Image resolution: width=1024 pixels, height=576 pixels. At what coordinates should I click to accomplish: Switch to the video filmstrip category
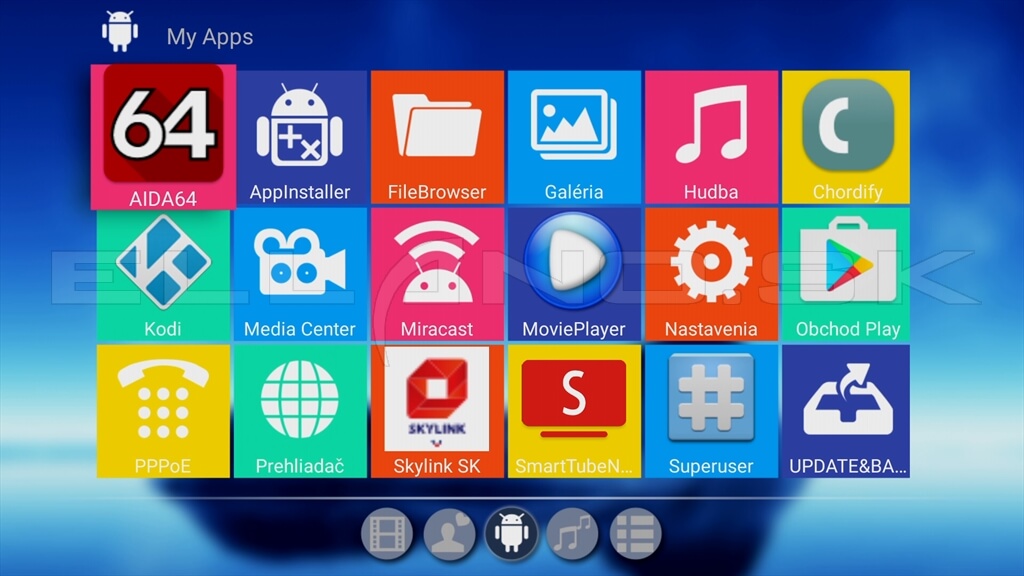click(387, 534)
